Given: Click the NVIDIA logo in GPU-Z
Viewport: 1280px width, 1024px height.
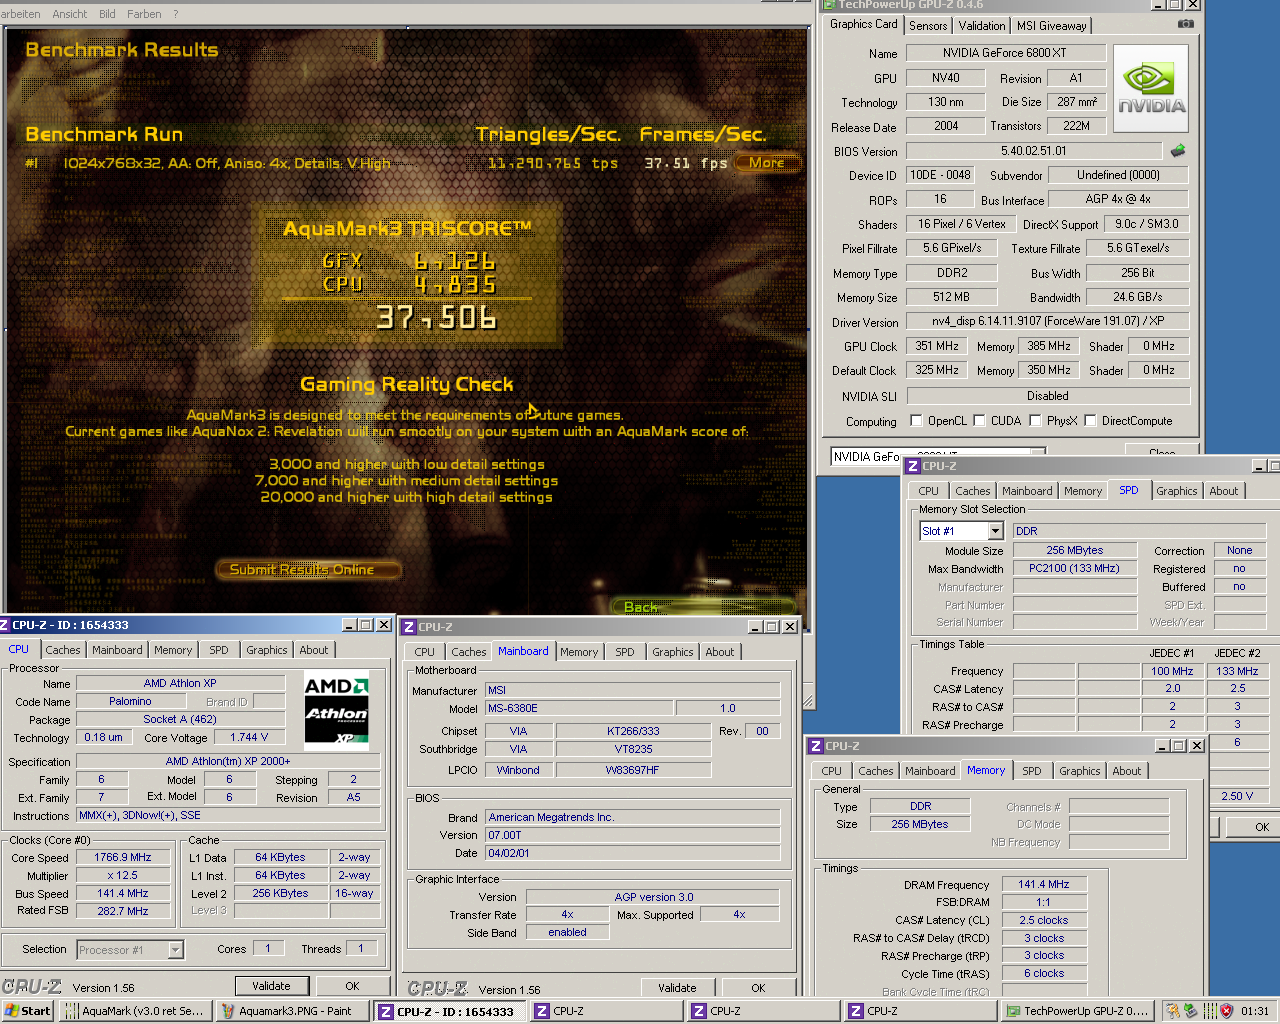Looking at the screenshot, I should coord(1151,88).
